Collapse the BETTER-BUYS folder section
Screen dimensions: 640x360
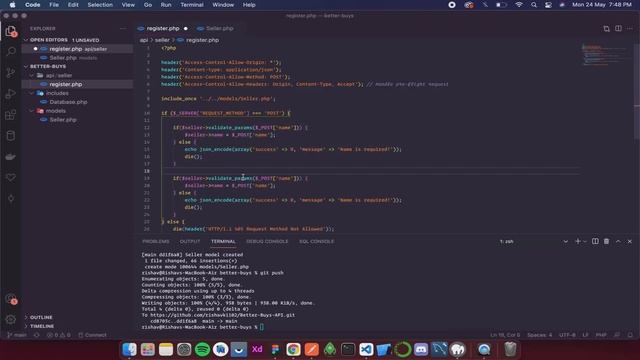[48, 66]
